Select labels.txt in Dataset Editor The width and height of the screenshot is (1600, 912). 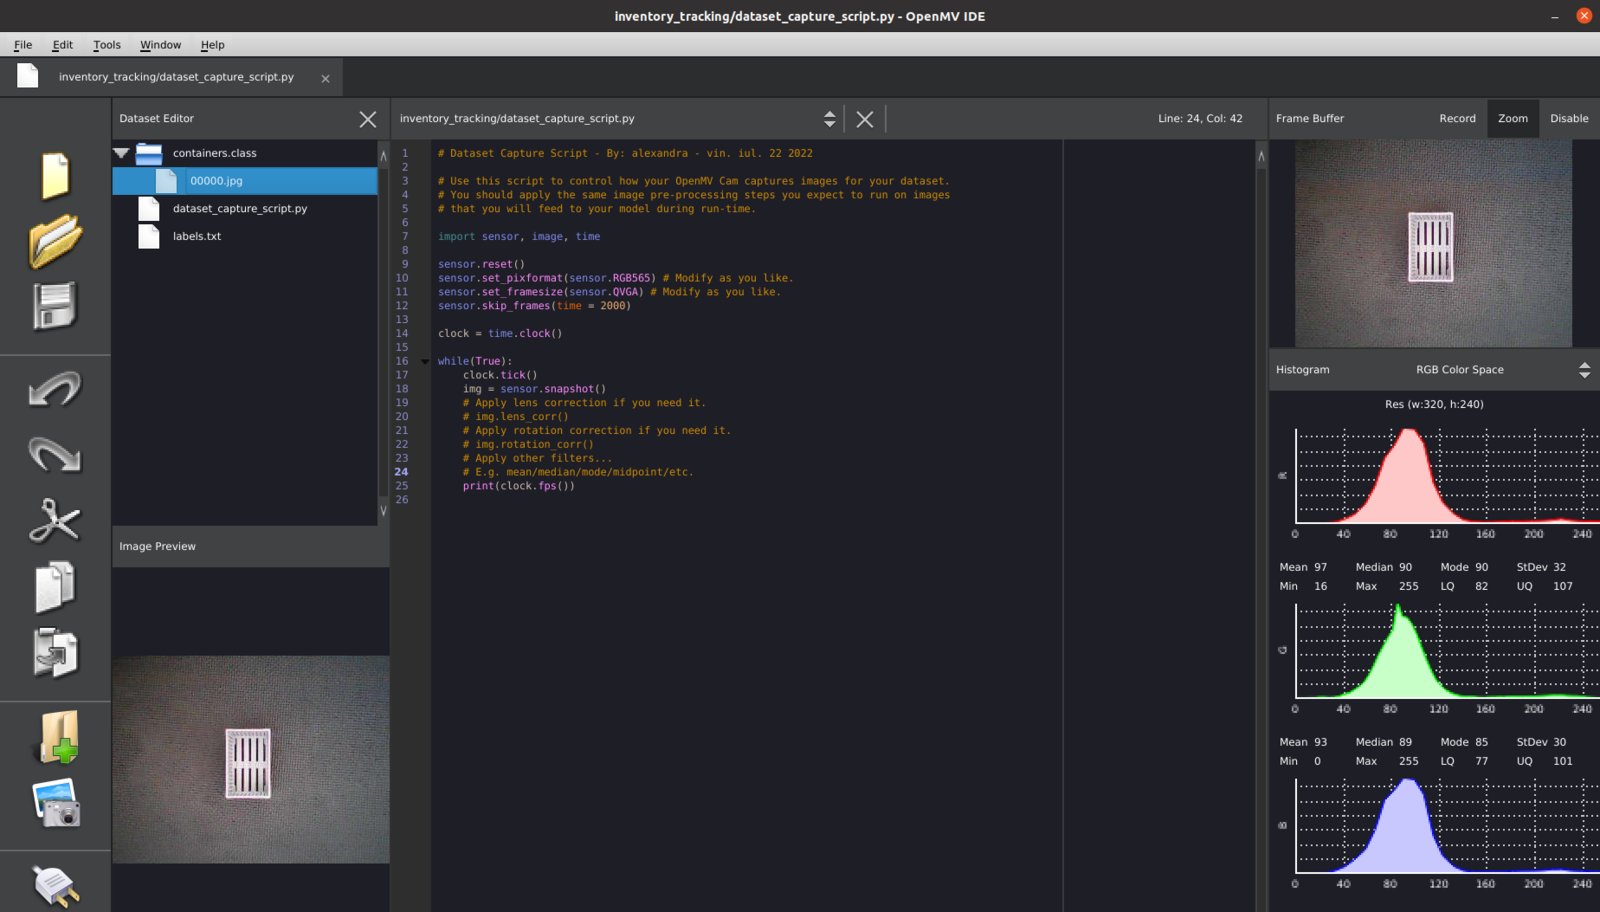pyautogui.click(x=197, y=237)
